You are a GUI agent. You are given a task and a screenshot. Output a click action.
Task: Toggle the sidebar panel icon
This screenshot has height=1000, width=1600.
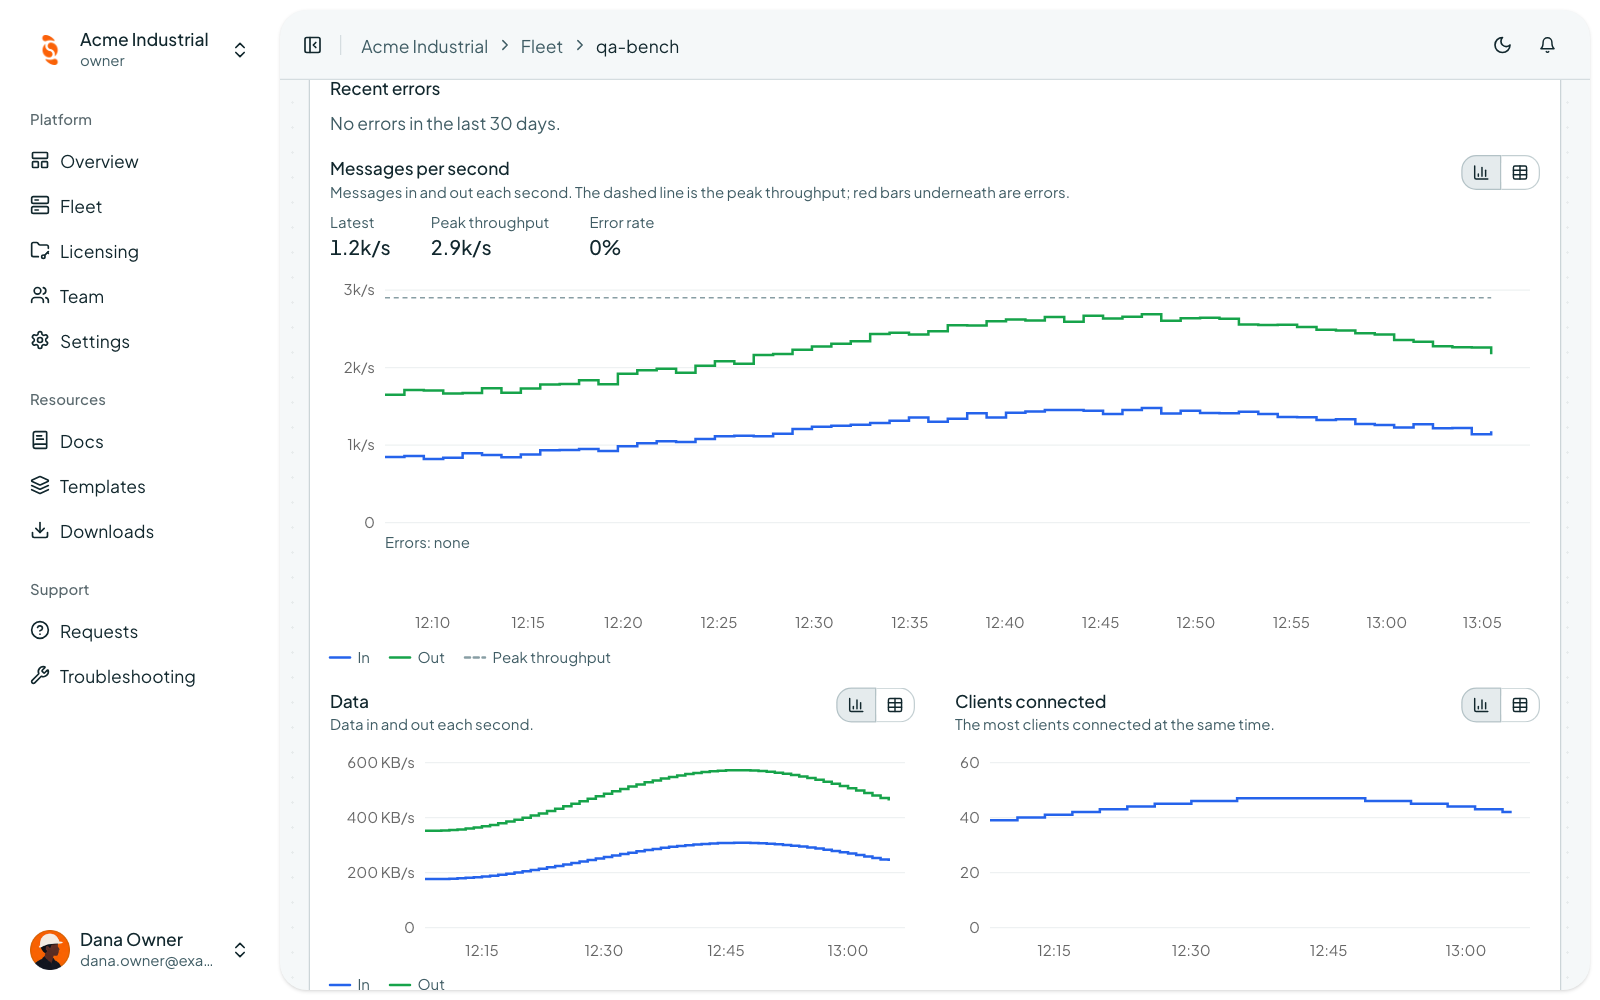point(313,46)
